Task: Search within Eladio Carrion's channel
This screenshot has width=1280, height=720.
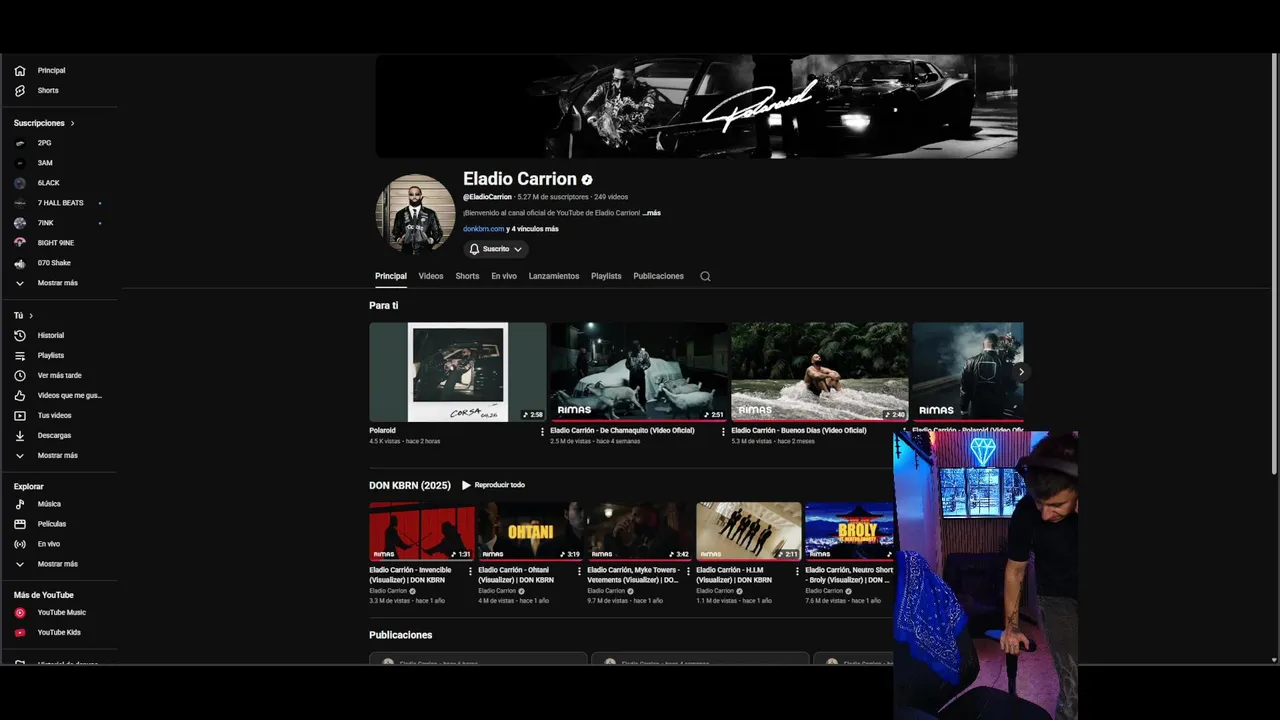Action: click(705, 276)
